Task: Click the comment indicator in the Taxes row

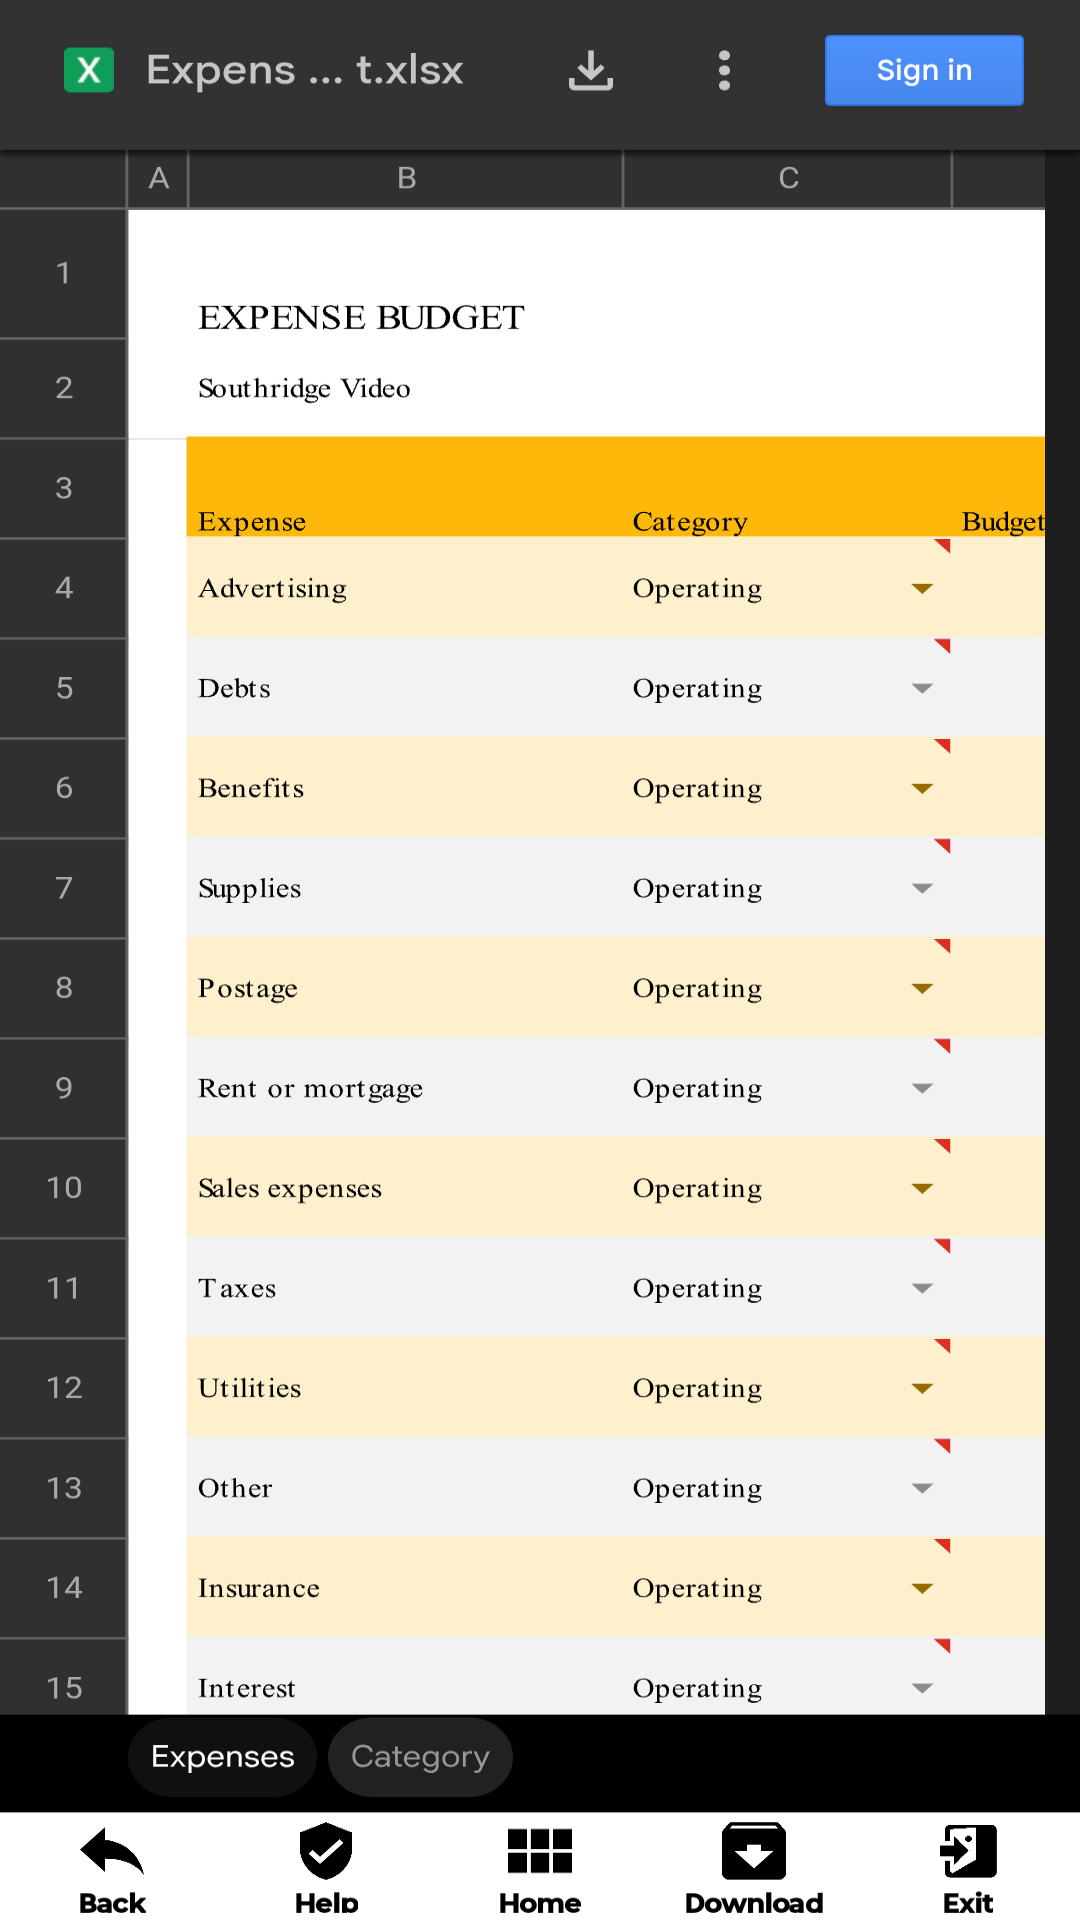Action: point(944,1246)
